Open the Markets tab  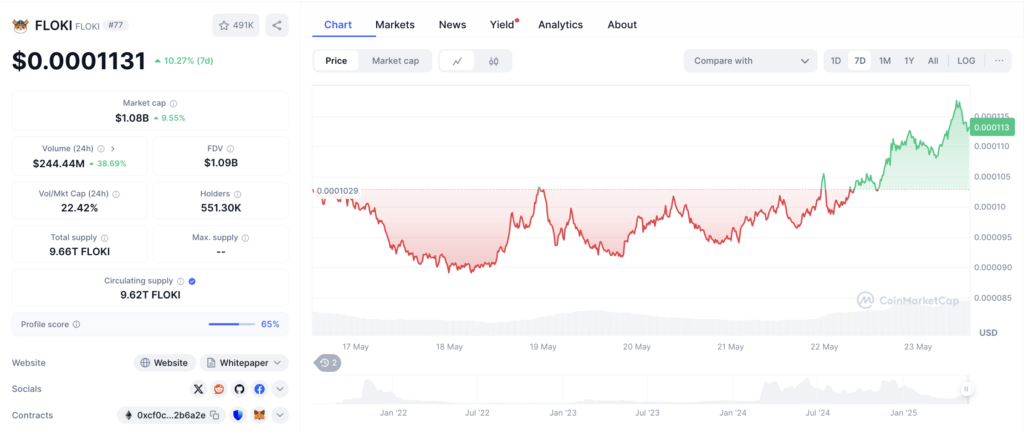click(x=394, y=25)
